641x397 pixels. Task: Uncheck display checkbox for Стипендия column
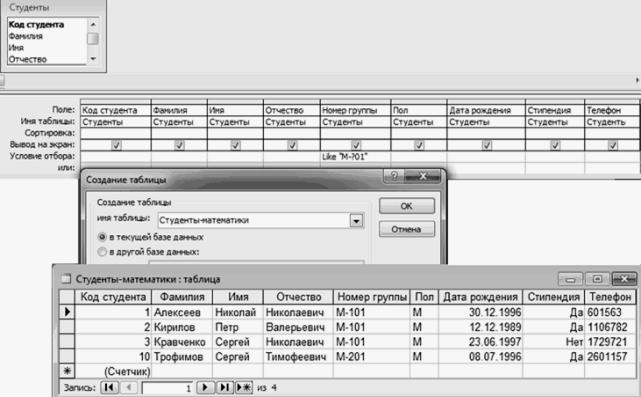click(x=555, y=145)
